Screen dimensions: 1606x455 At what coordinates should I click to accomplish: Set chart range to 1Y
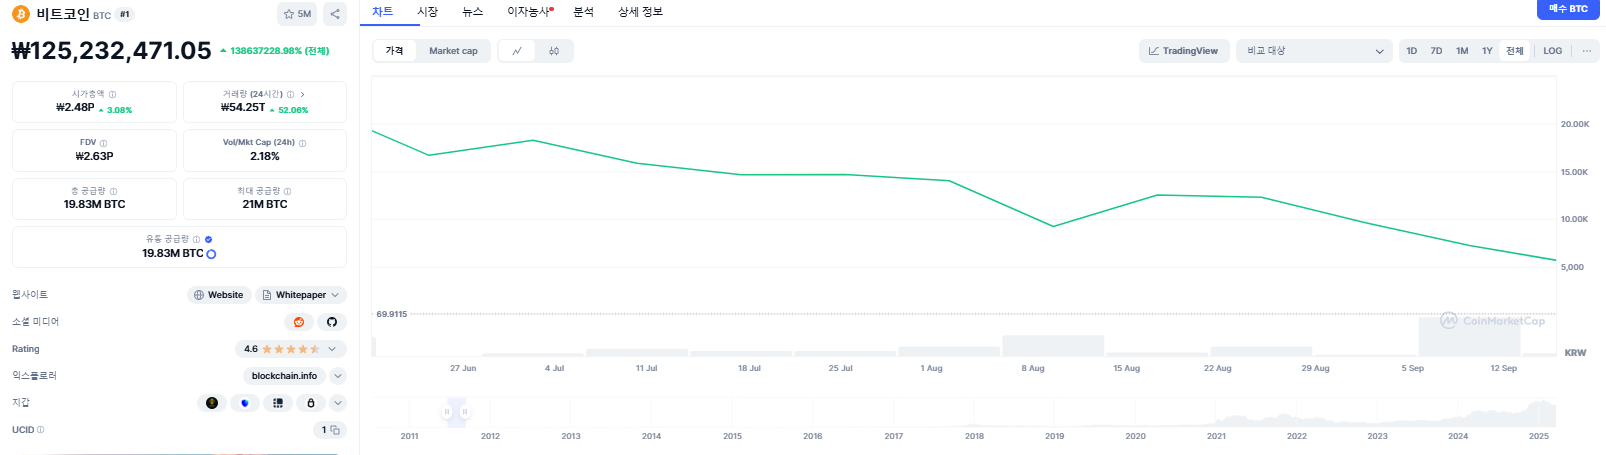[1487, 51]
